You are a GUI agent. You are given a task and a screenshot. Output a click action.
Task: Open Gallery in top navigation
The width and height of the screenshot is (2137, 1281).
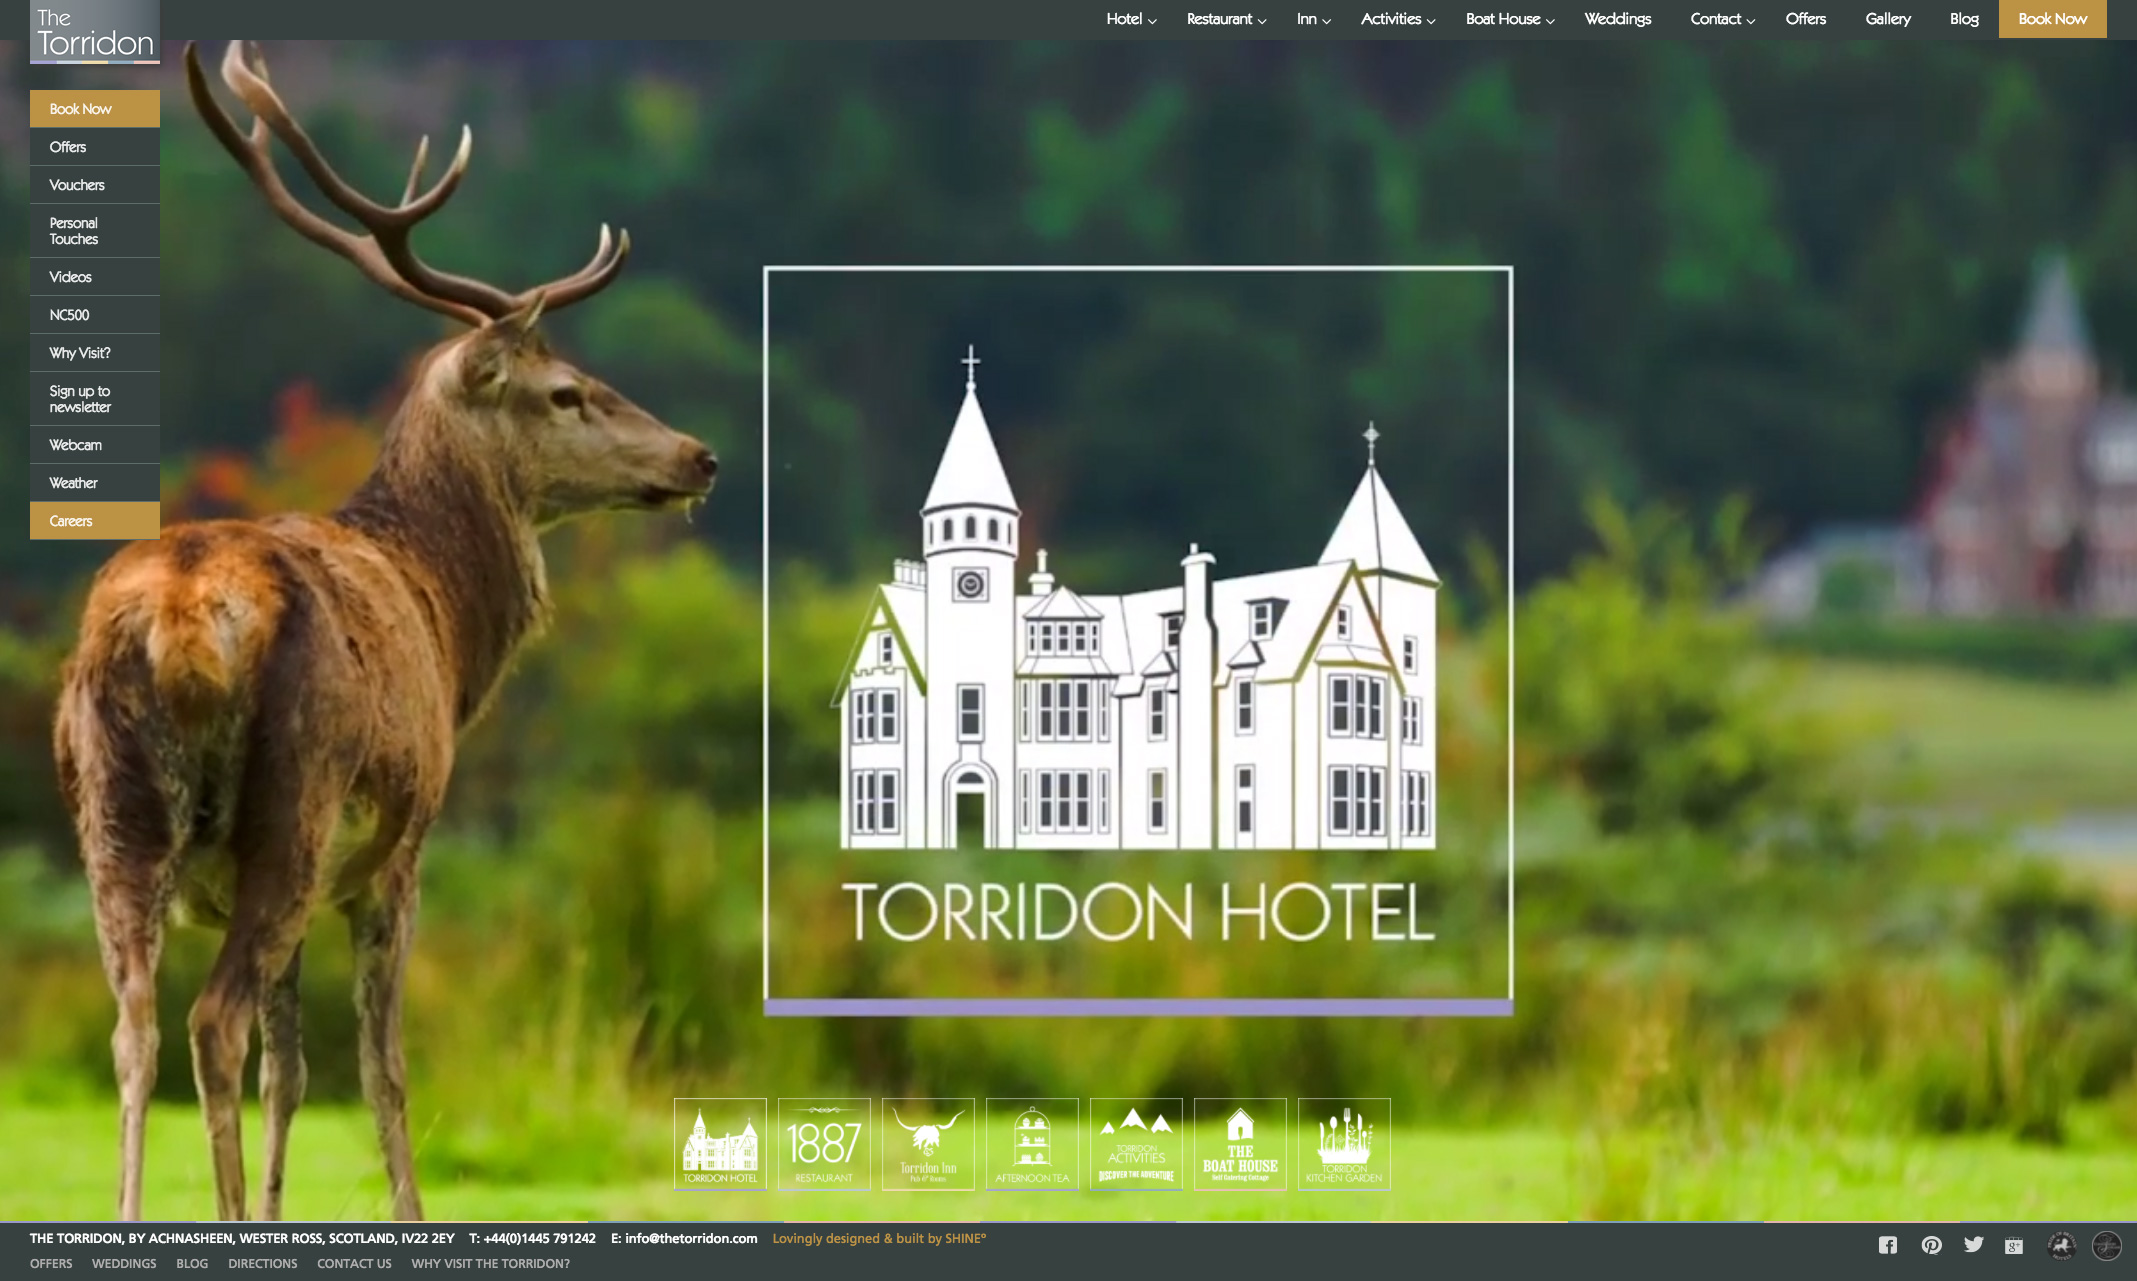[1887, 19]
